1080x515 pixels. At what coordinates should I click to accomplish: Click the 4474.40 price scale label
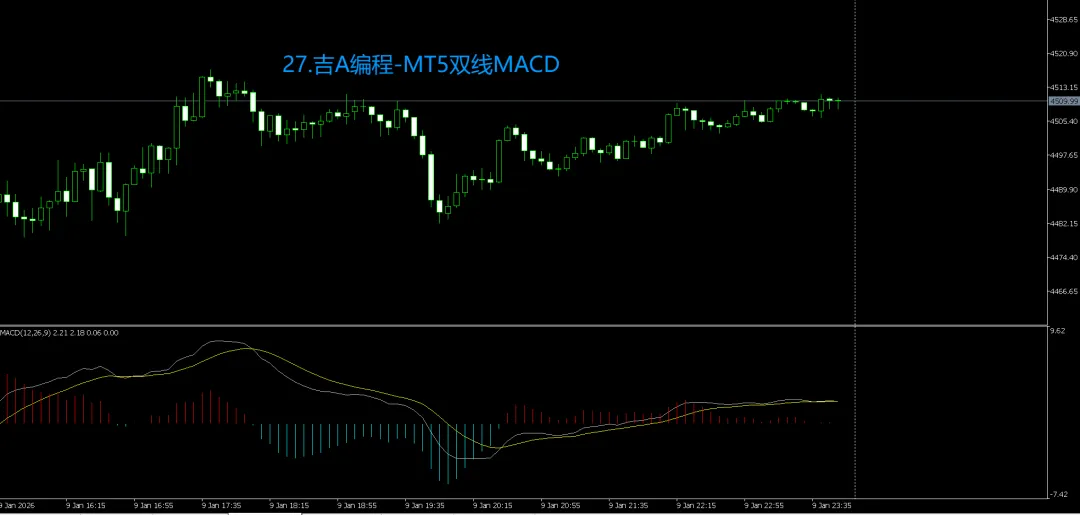[1064, 258]
